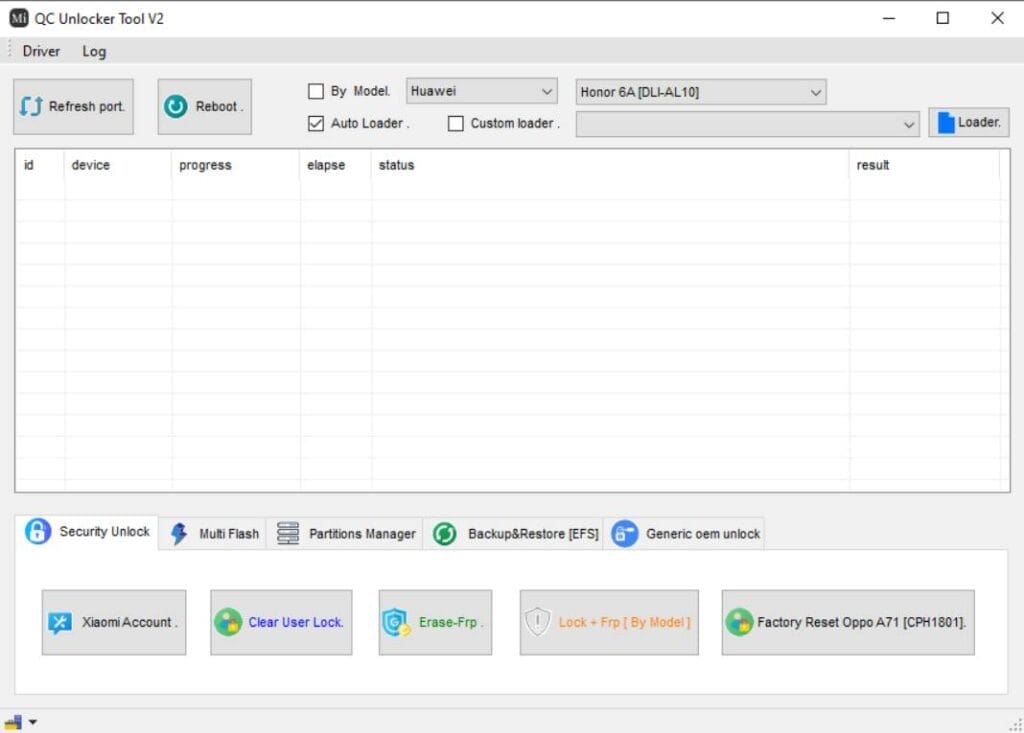Open the Log menu

94,51
